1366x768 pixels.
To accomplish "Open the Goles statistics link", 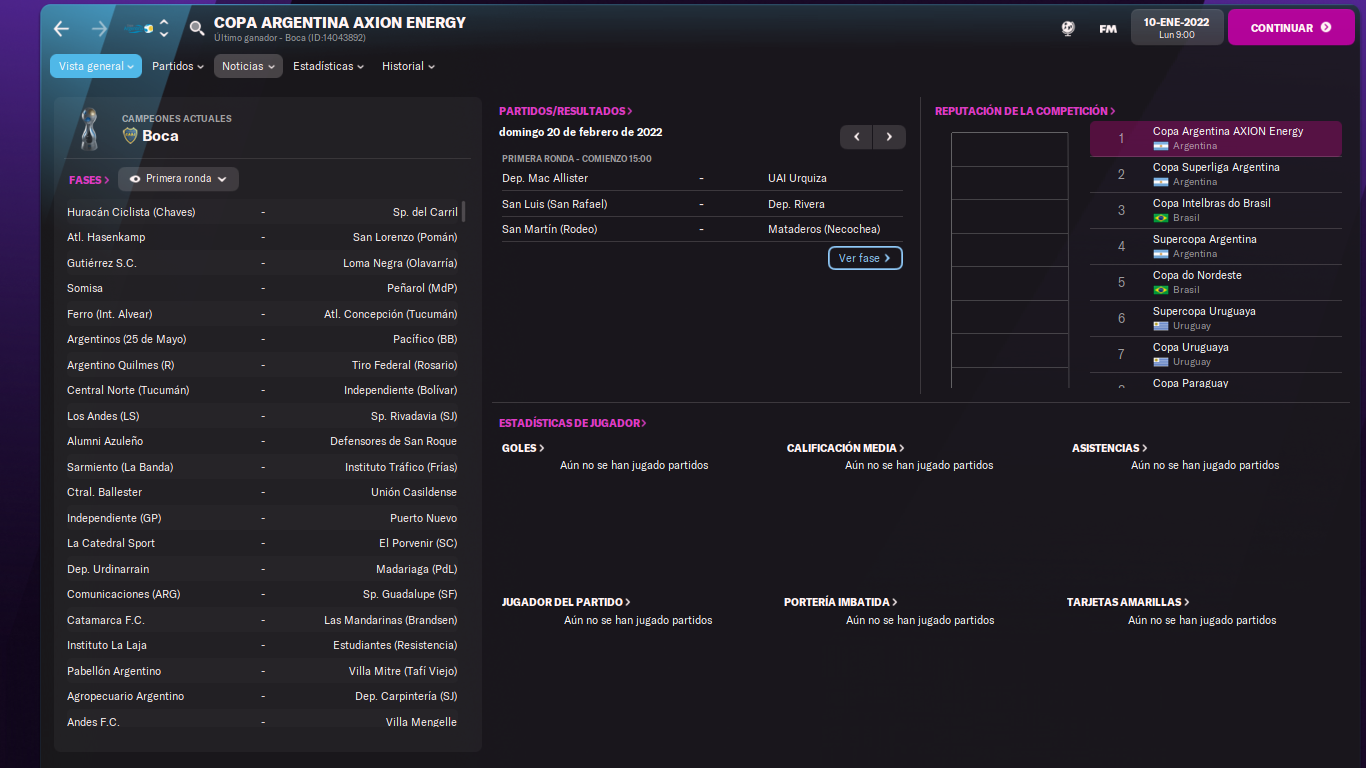I will (523, 448).
